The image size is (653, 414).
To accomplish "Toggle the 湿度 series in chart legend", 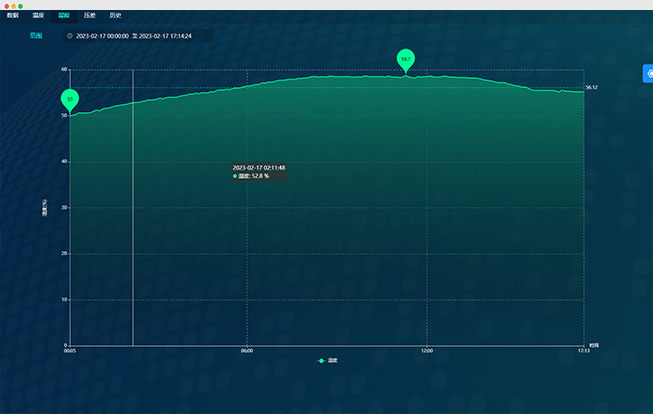I will click(x=332, y=360).
